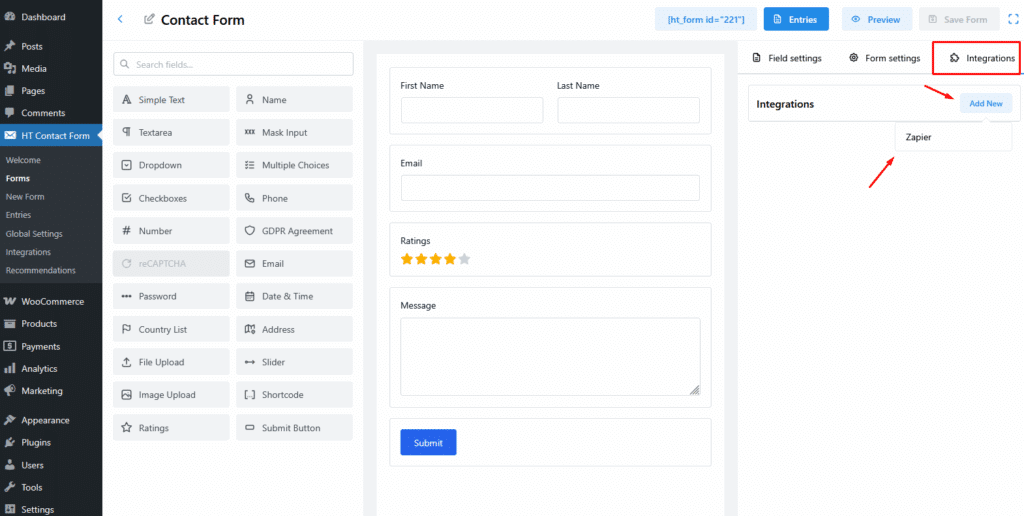Add the Slider field to the form
1024x516 pixels.
pos(294,362)
